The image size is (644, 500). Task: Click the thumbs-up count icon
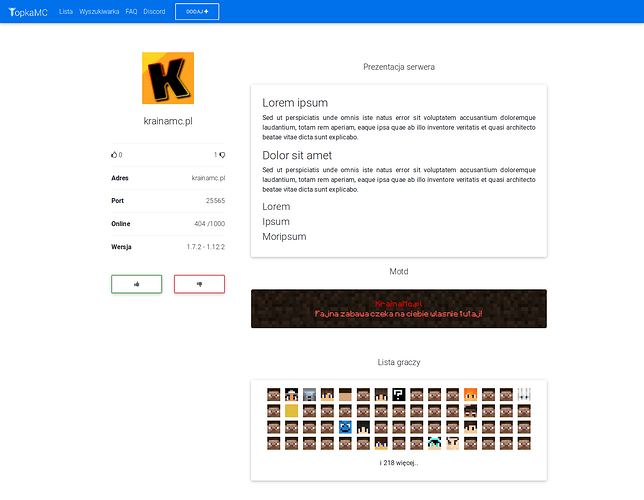pyautogui.click(x=114, y=155)
